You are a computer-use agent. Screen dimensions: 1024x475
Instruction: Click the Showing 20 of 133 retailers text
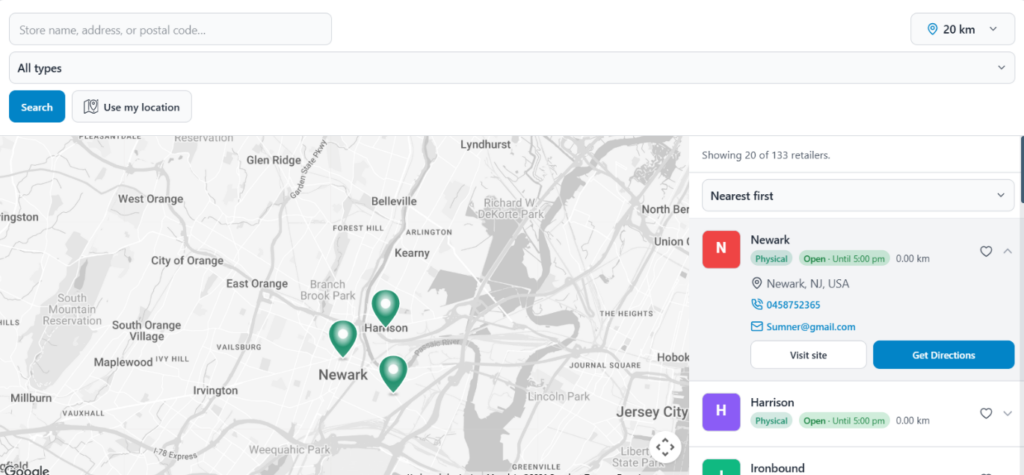click(765, 156)
